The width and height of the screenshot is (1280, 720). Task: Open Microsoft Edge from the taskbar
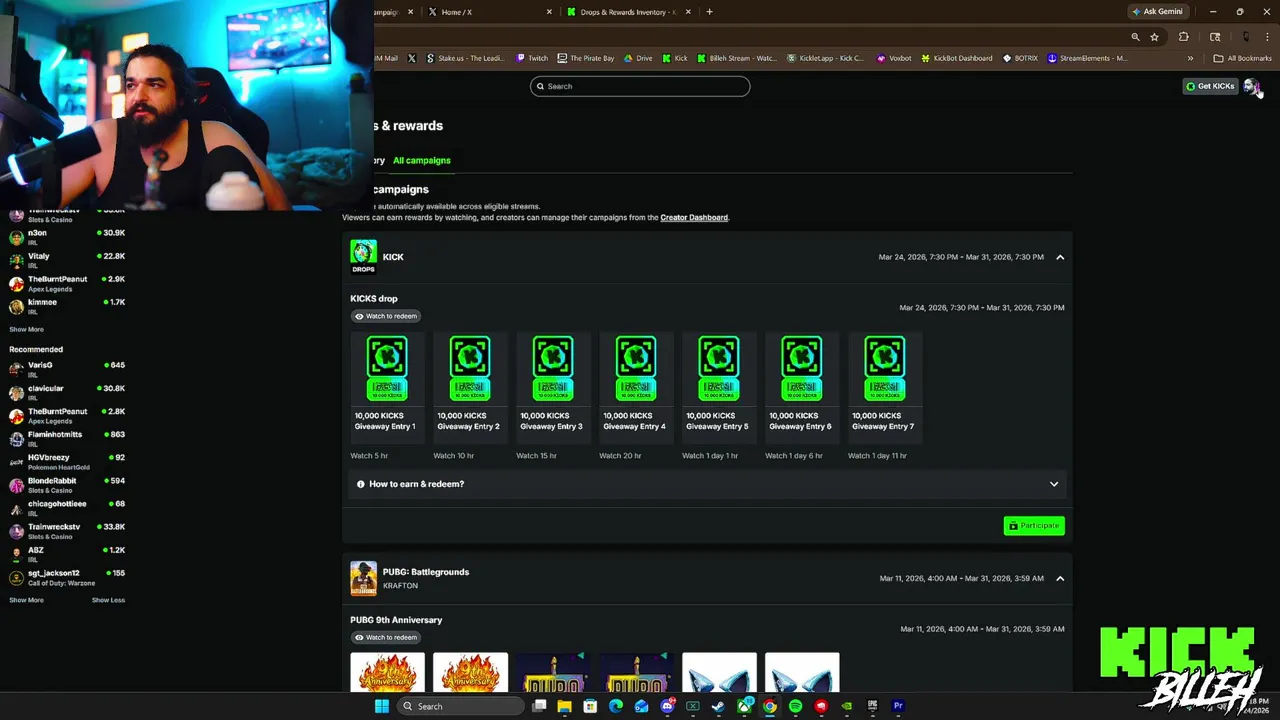tap(616, 706)
